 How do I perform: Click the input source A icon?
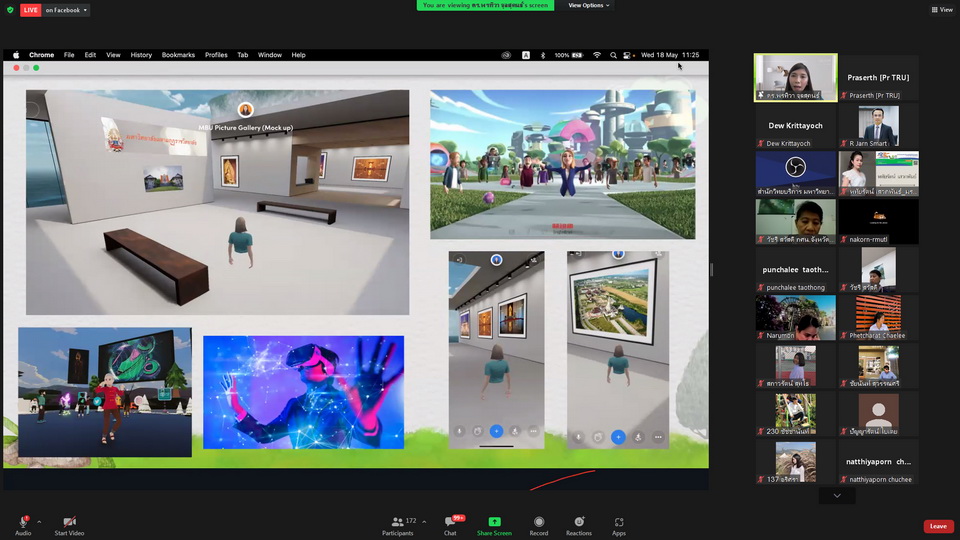coord(525,55)
